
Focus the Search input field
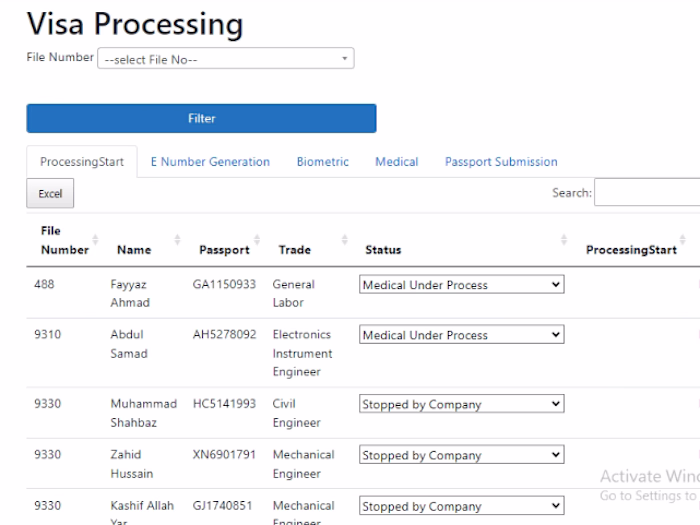pos(647,193)
